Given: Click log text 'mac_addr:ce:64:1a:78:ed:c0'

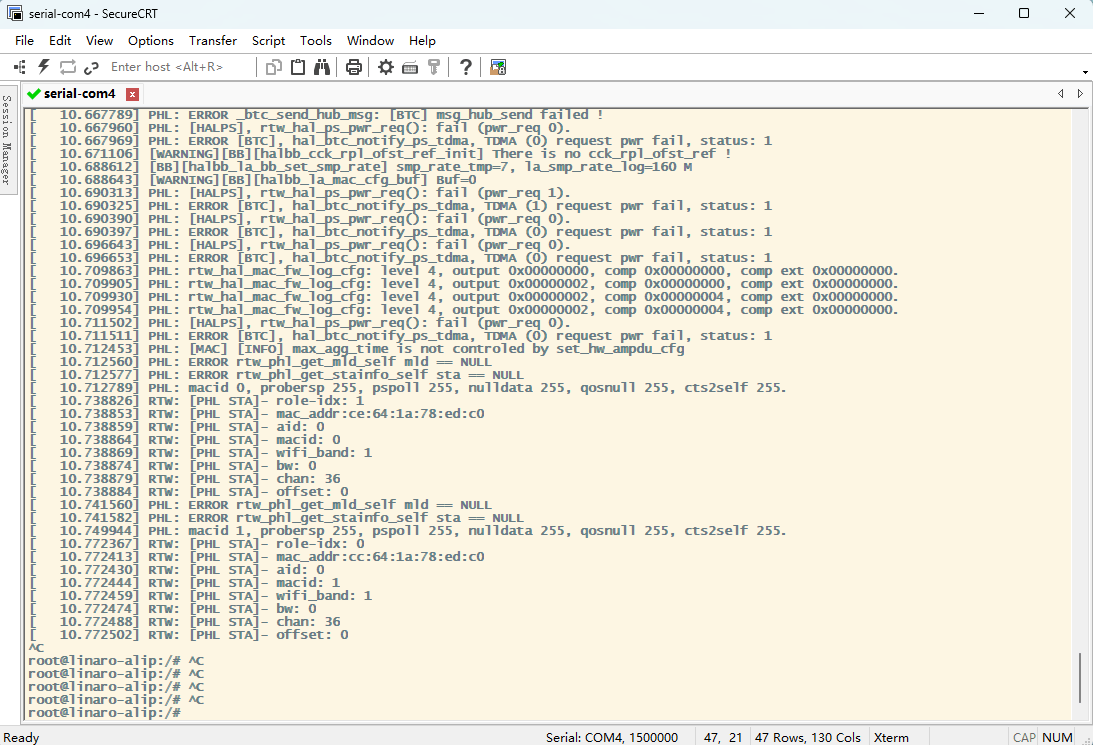Looking at the screenshot, I should 380,413.
